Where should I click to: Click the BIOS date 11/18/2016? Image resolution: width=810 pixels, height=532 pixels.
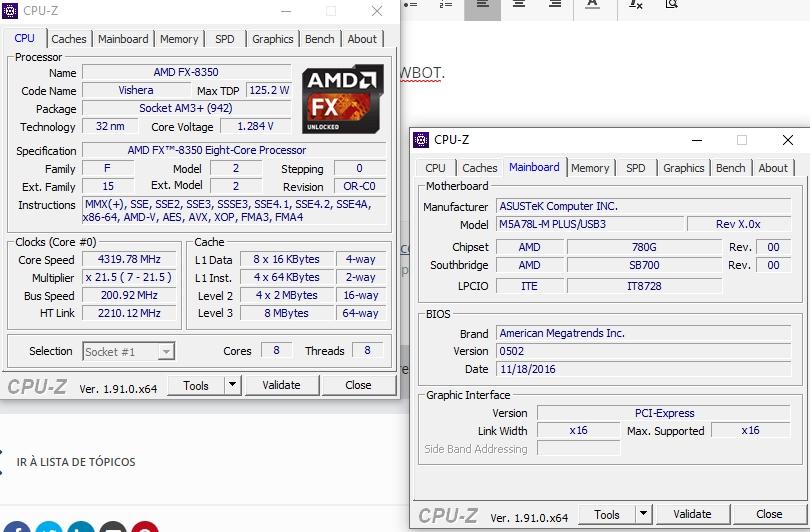point(644,369)
